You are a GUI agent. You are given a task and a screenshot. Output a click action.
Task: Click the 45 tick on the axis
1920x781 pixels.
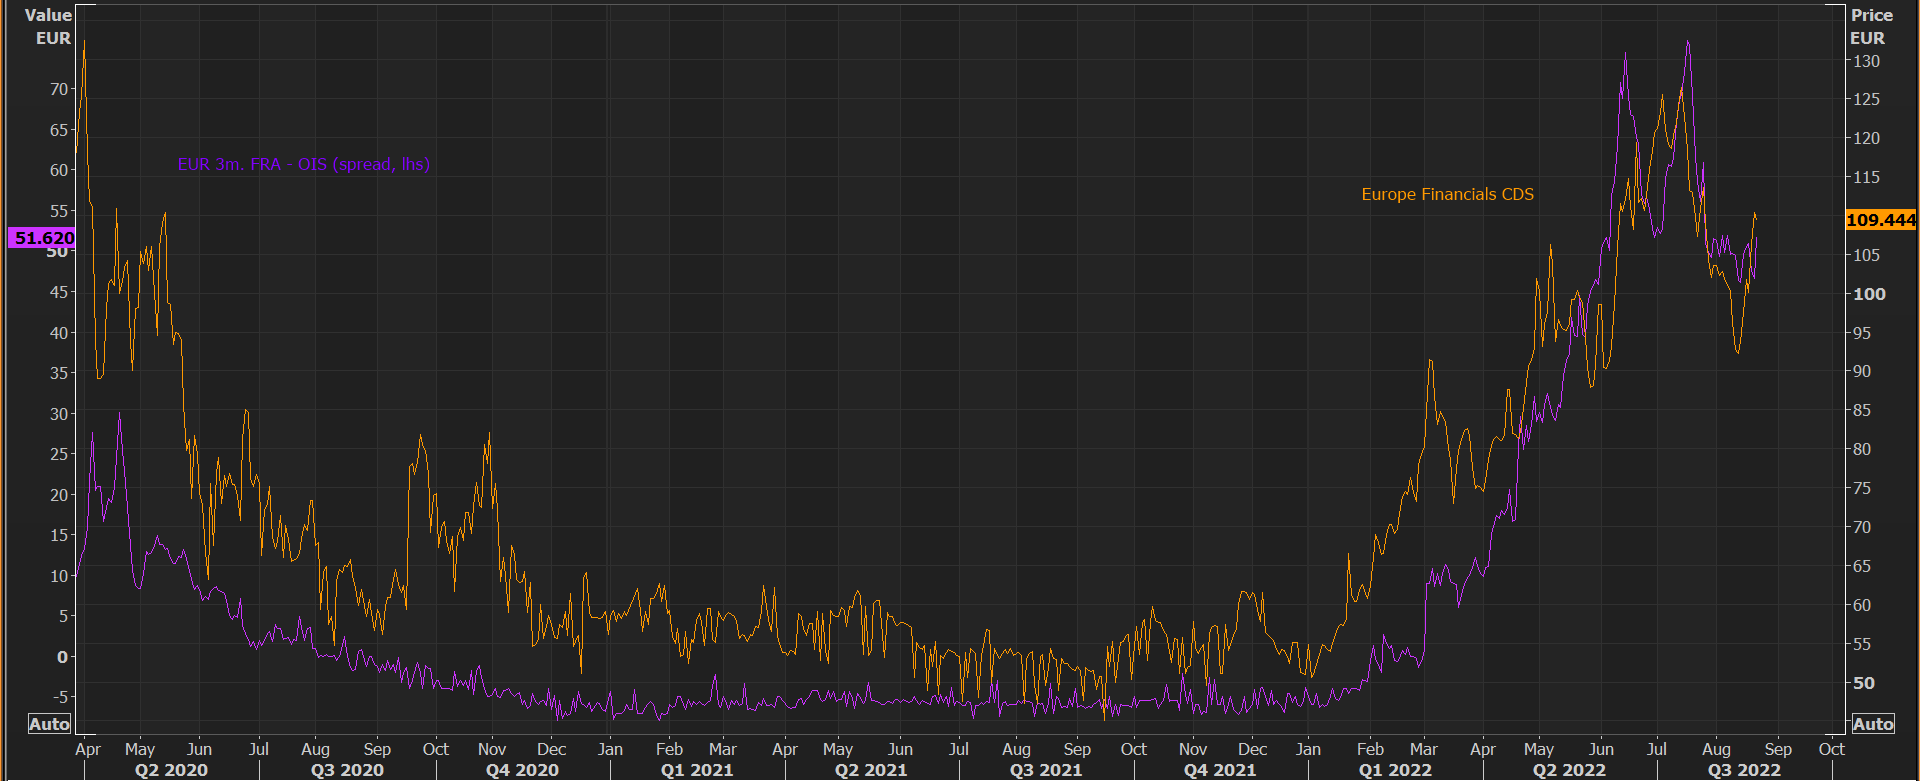click(x=59, y=292)
